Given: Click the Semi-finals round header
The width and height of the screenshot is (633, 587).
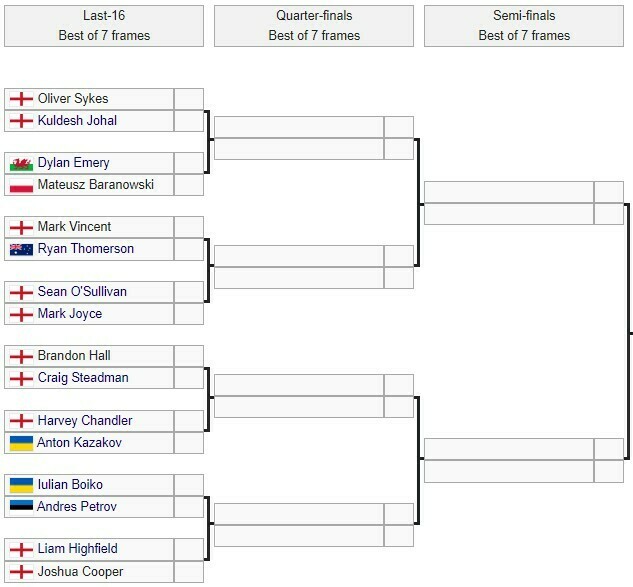Looking at the screenshot, I should coord(524,25).
